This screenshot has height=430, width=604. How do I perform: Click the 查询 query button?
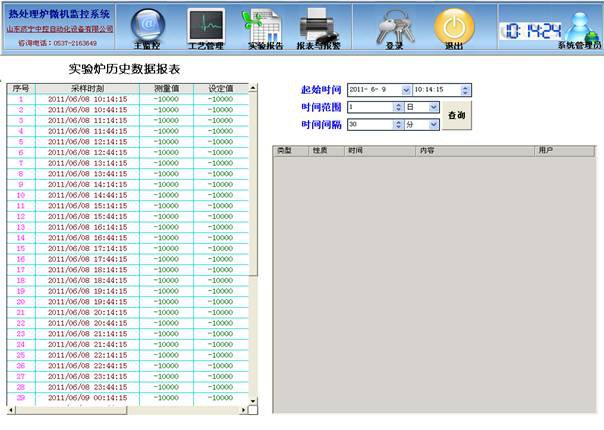(x=456, y=116)
